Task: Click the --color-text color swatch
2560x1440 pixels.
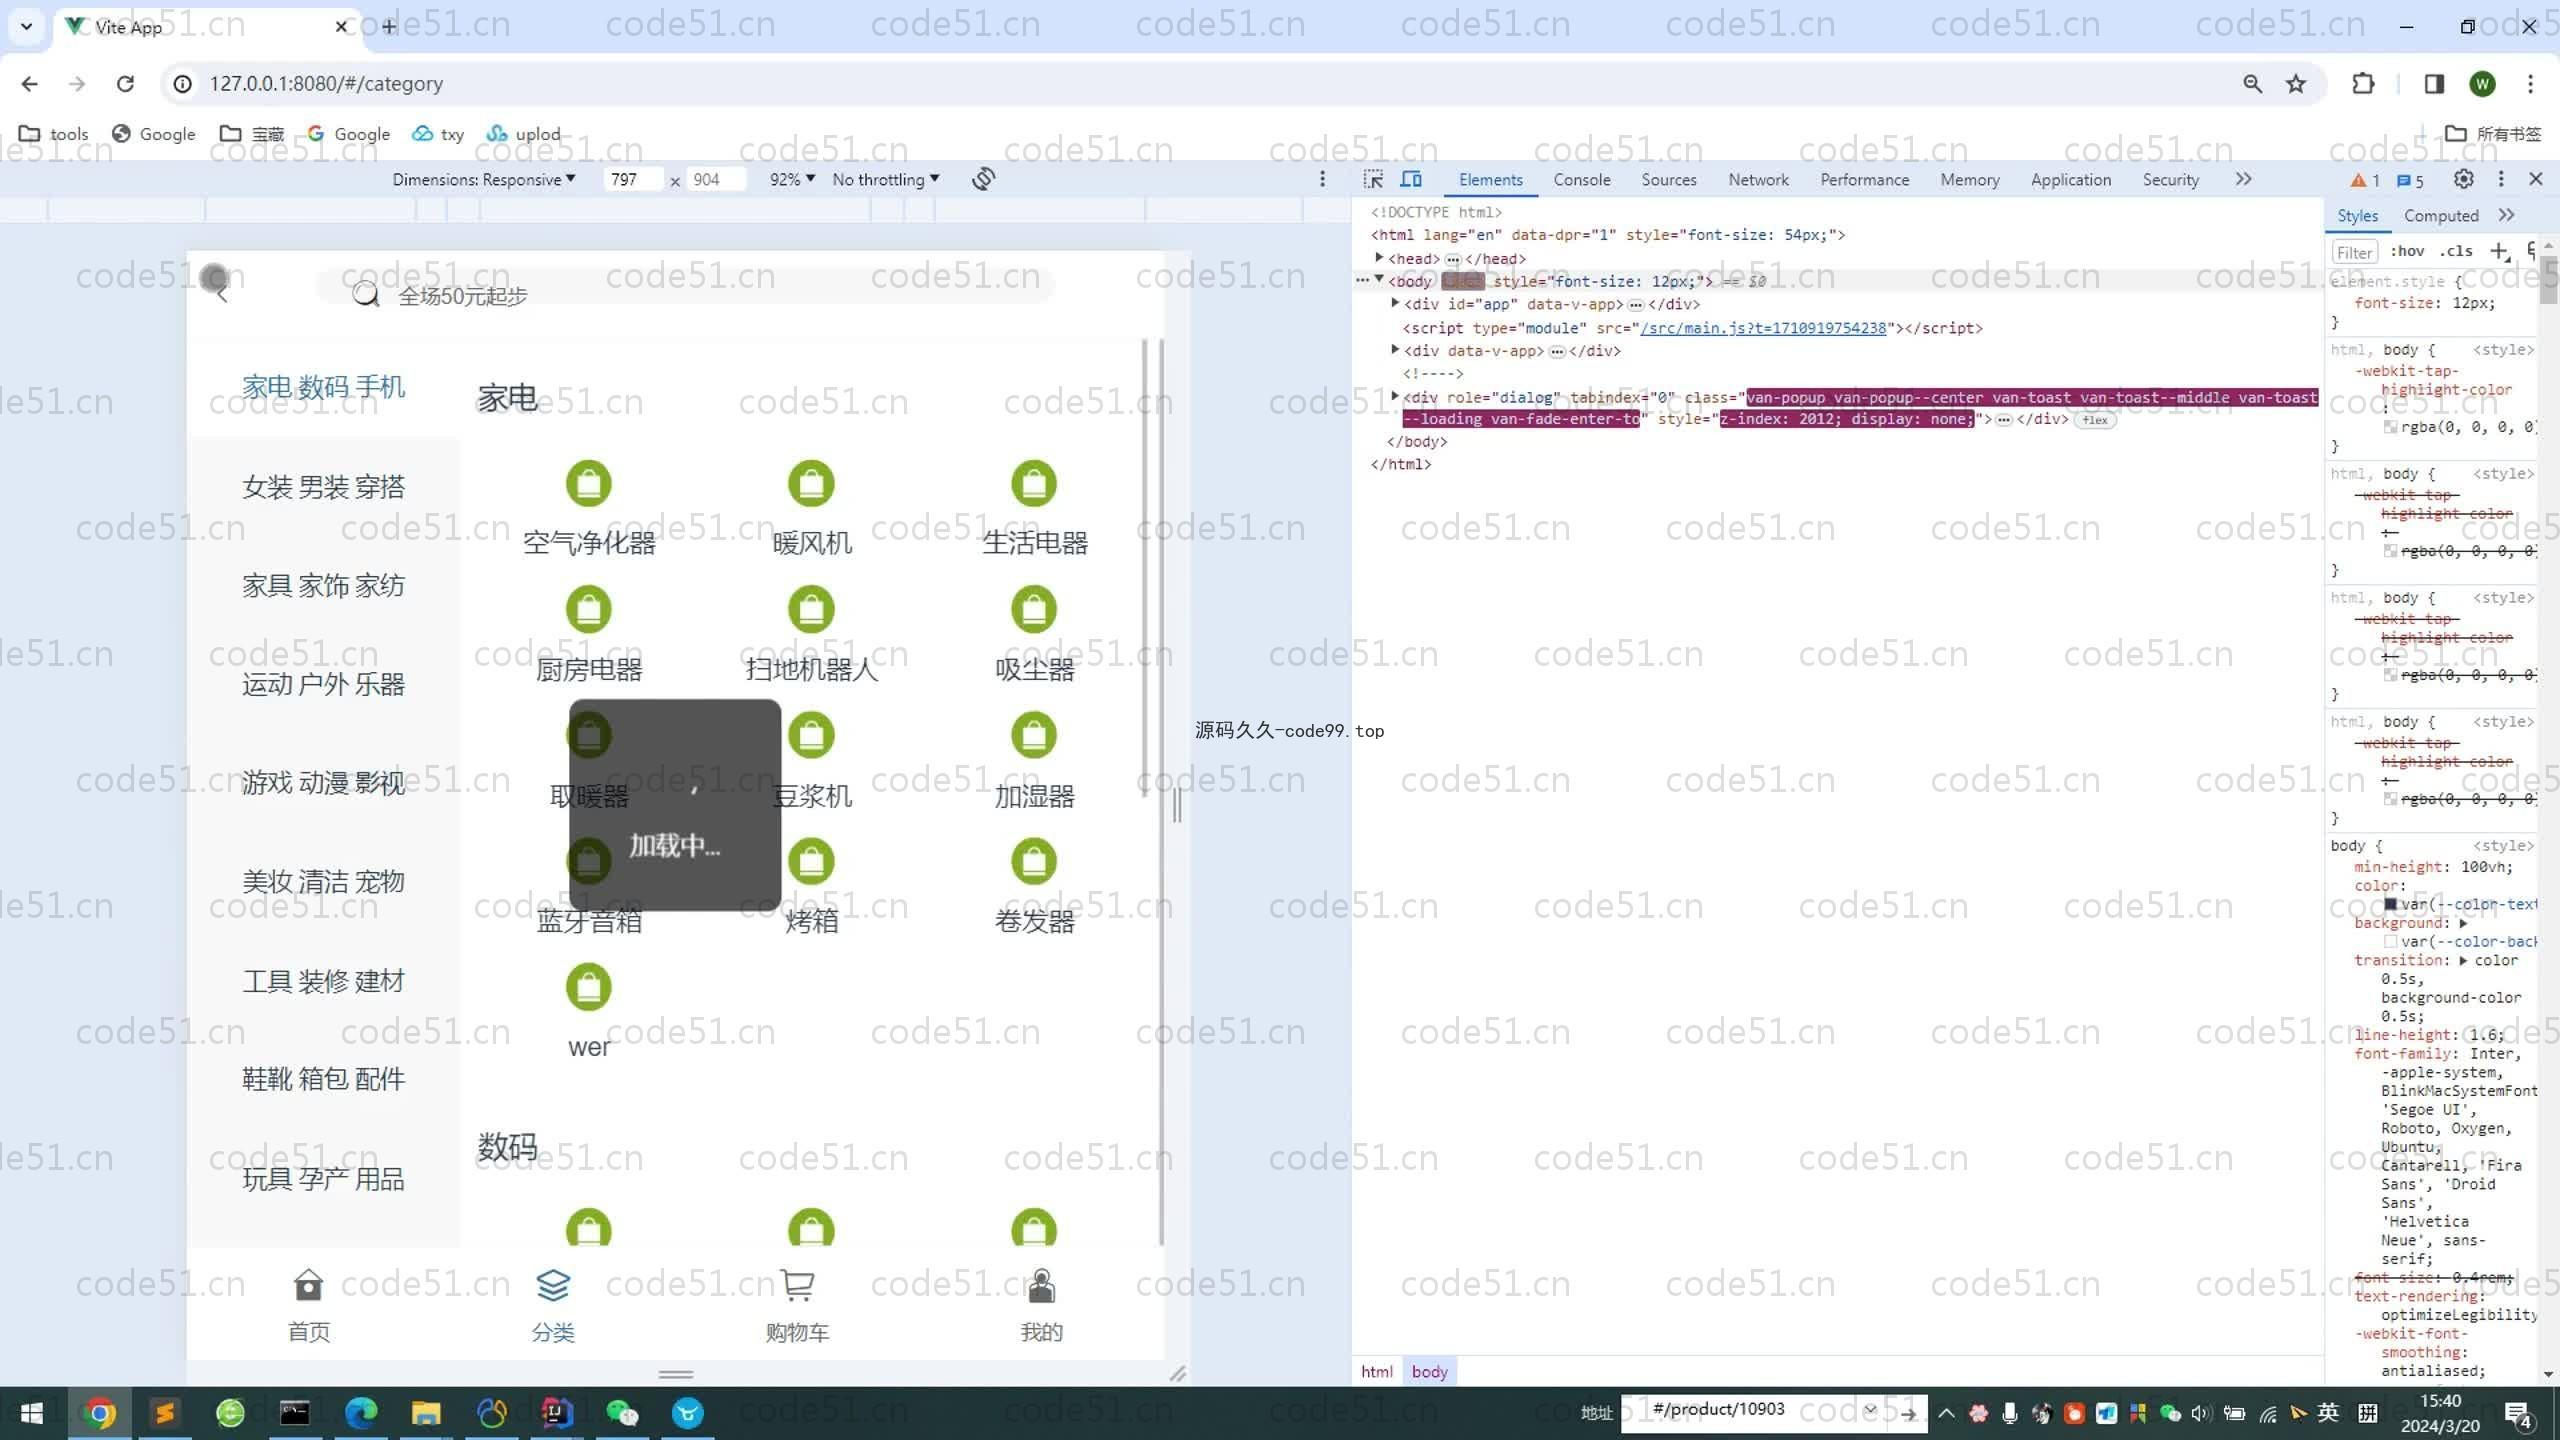Action: [x=2391, y=904]
